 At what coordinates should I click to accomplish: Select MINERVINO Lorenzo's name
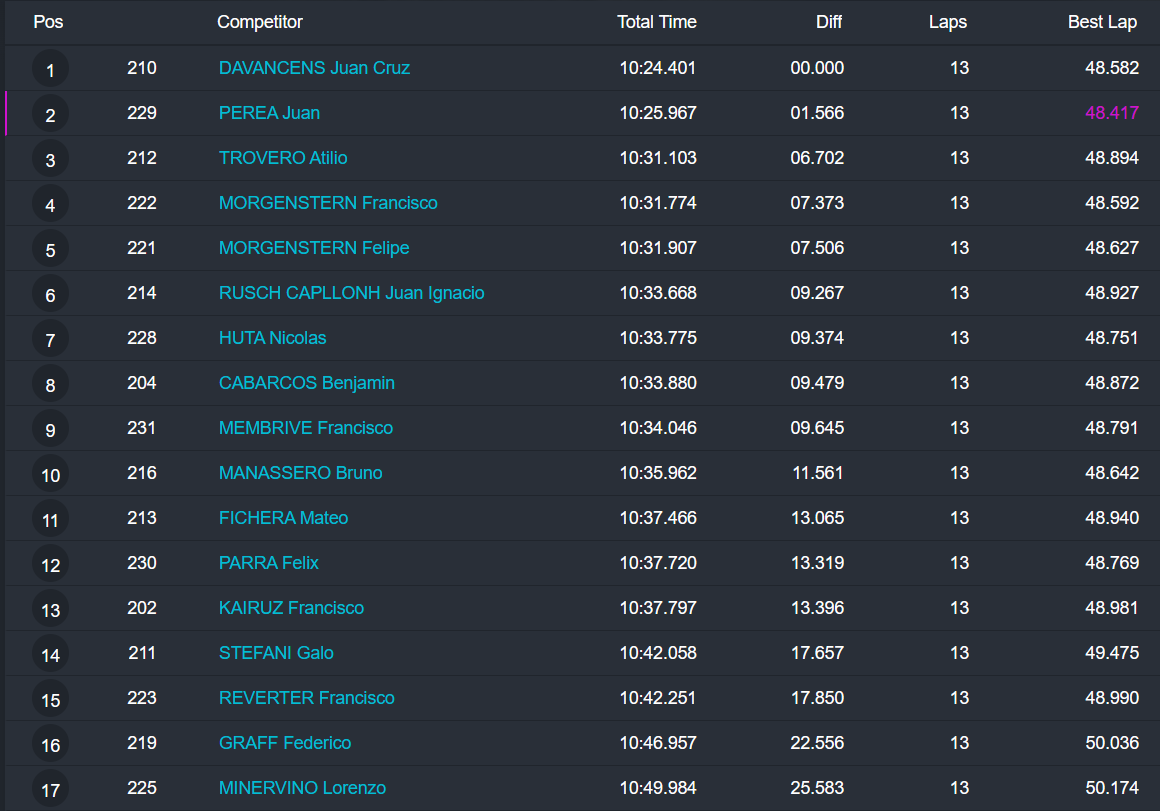(x=302, y=788)
